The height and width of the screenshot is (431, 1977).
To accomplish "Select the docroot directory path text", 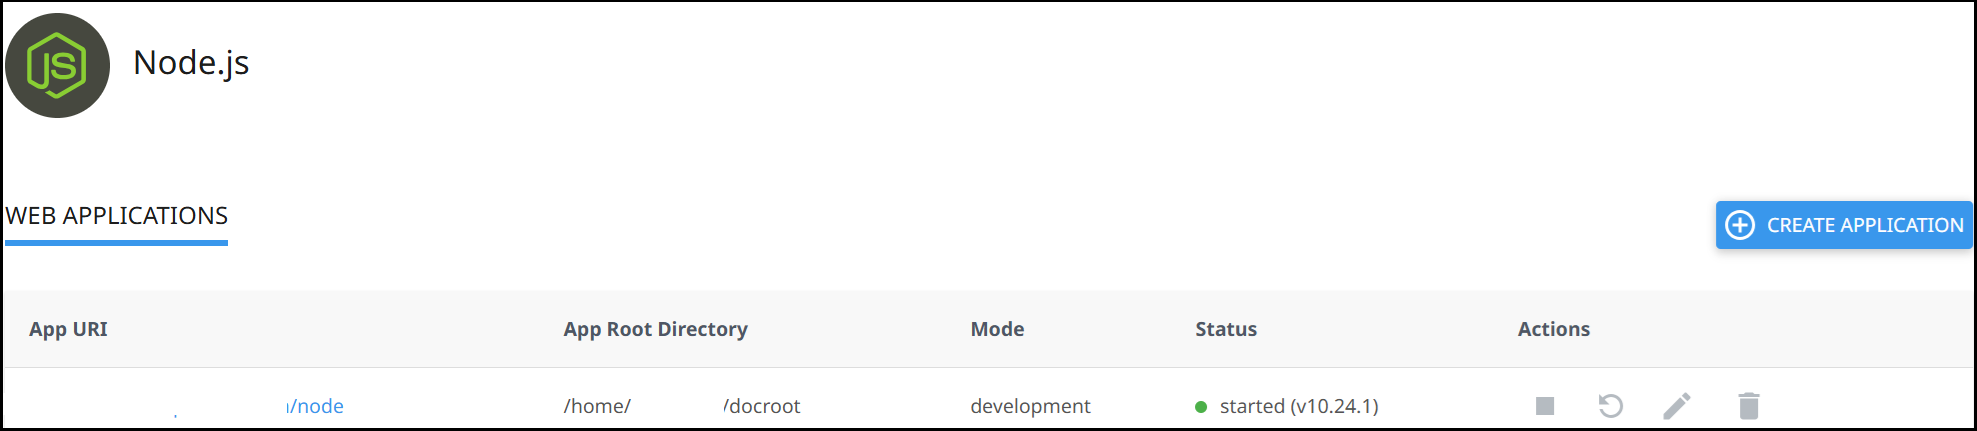I will pyautogui.click(x=763, y=406).
